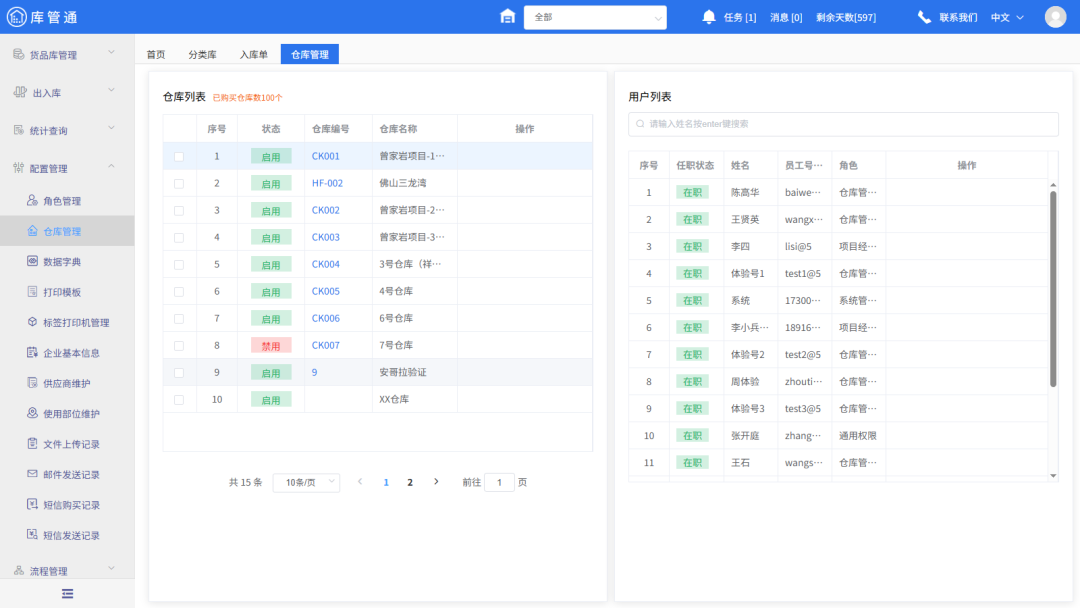
Task: Click the 邮件发送记录 envelope icon
Action: pos(32,474)
